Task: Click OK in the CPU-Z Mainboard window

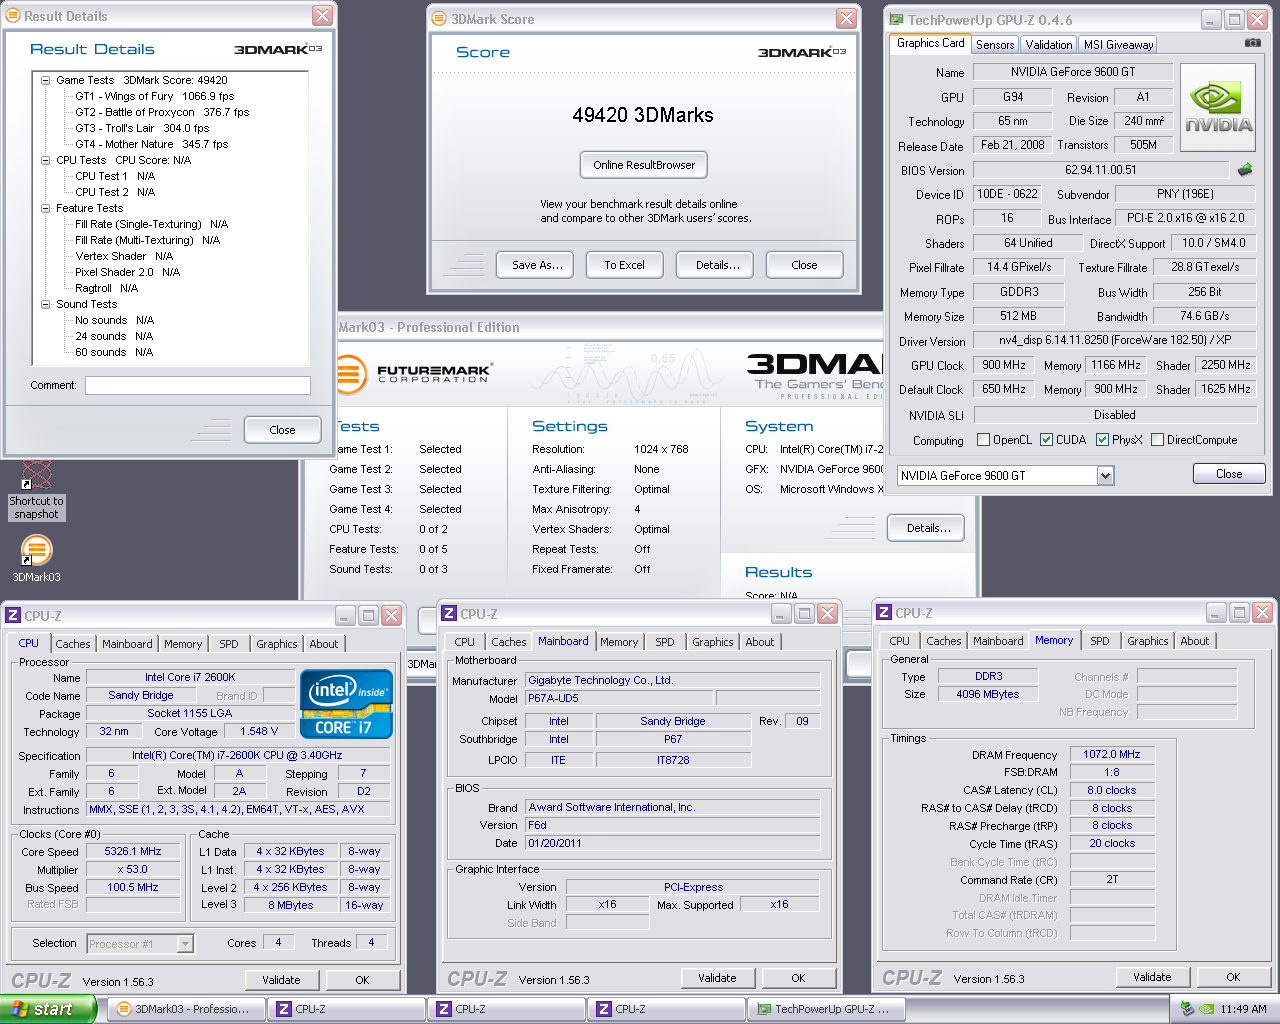Action: pos(798,978)
